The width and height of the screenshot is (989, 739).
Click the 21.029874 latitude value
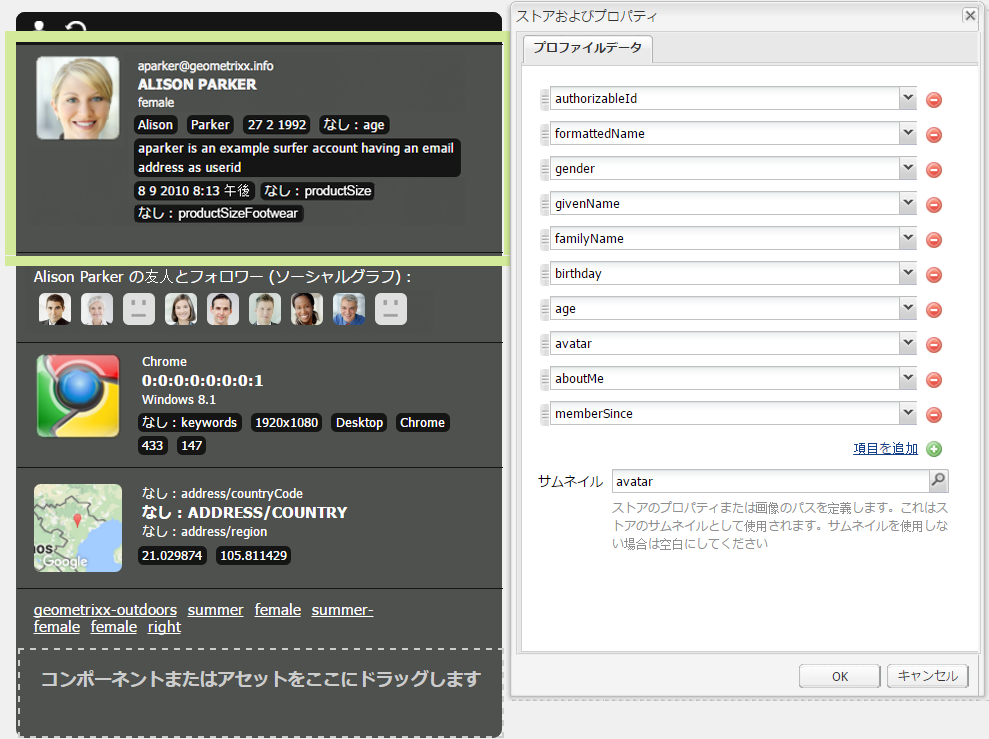click(x=172, y=556)
